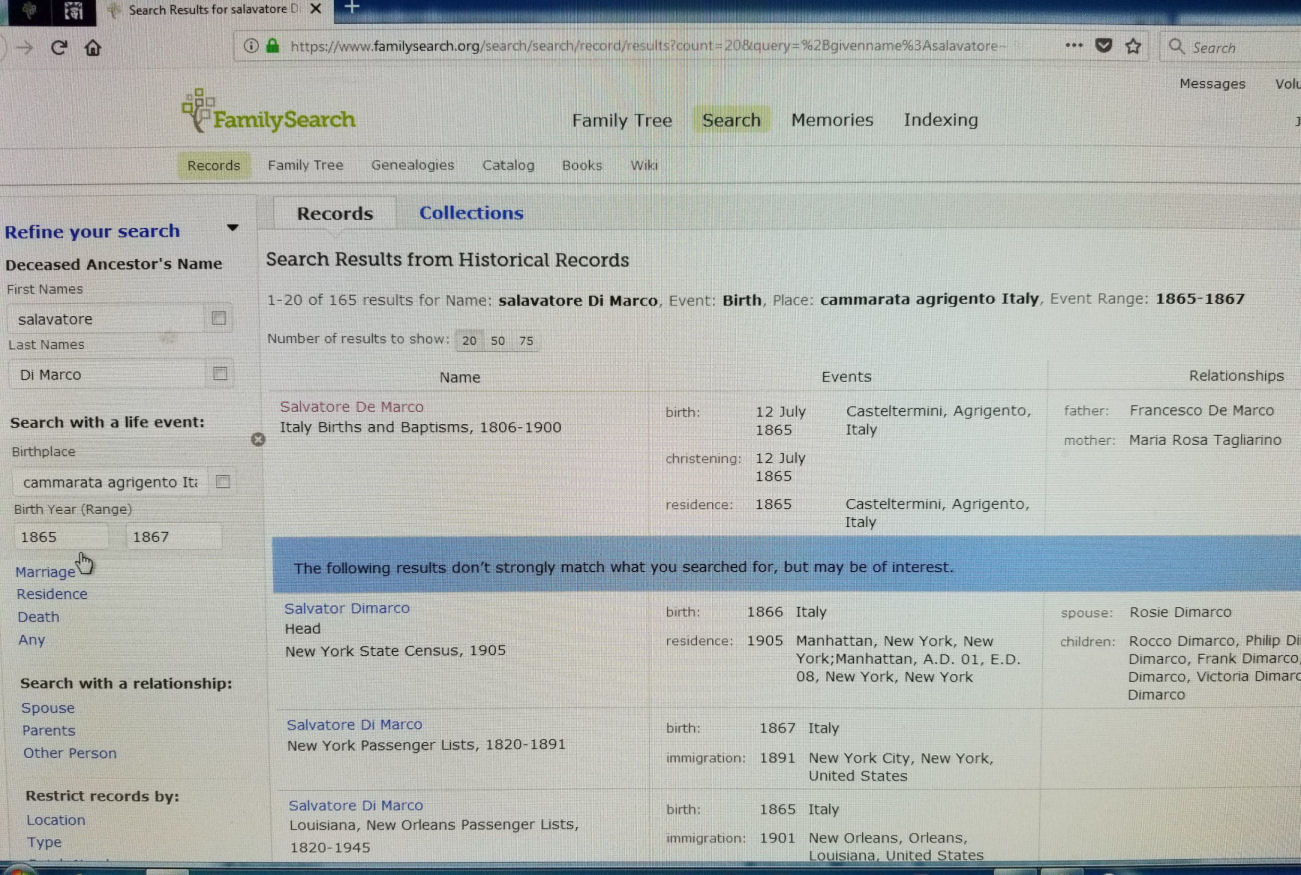Switch to the Collections tab
The width and height of the screenshot is (1301, 875).
[471, 213]
